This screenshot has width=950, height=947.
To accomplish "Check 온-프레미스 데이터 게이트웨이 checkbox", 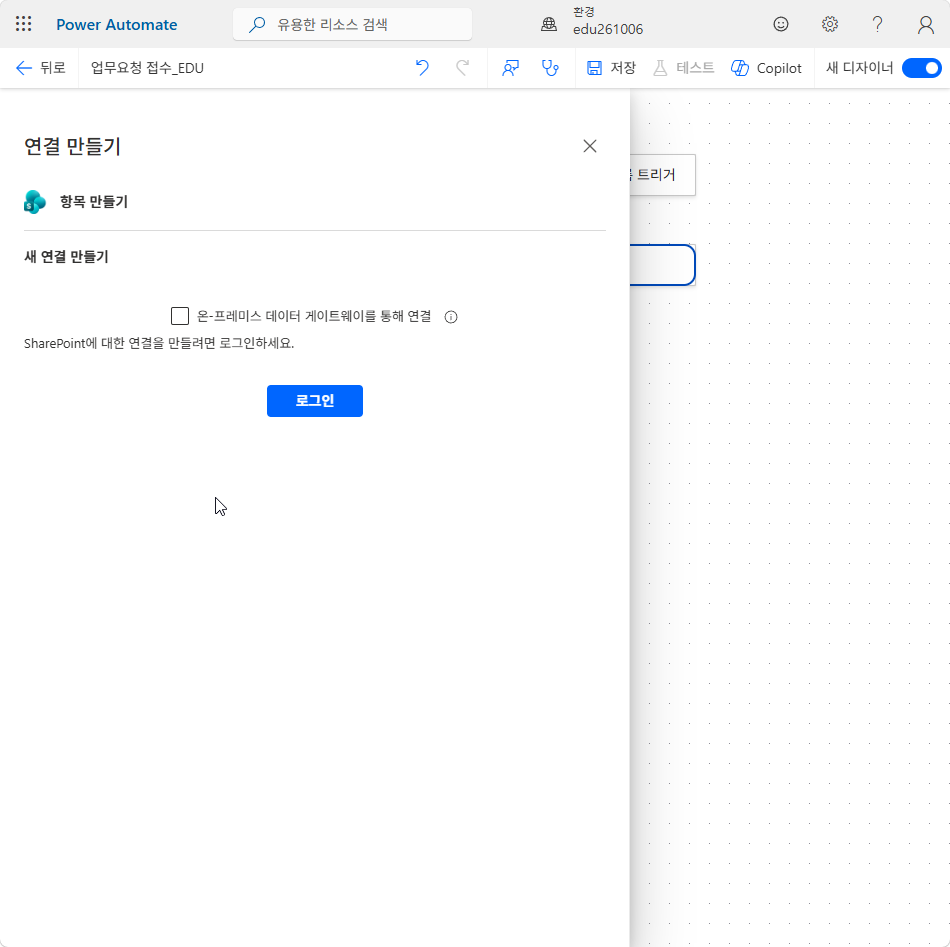I will tap(180, 316).
